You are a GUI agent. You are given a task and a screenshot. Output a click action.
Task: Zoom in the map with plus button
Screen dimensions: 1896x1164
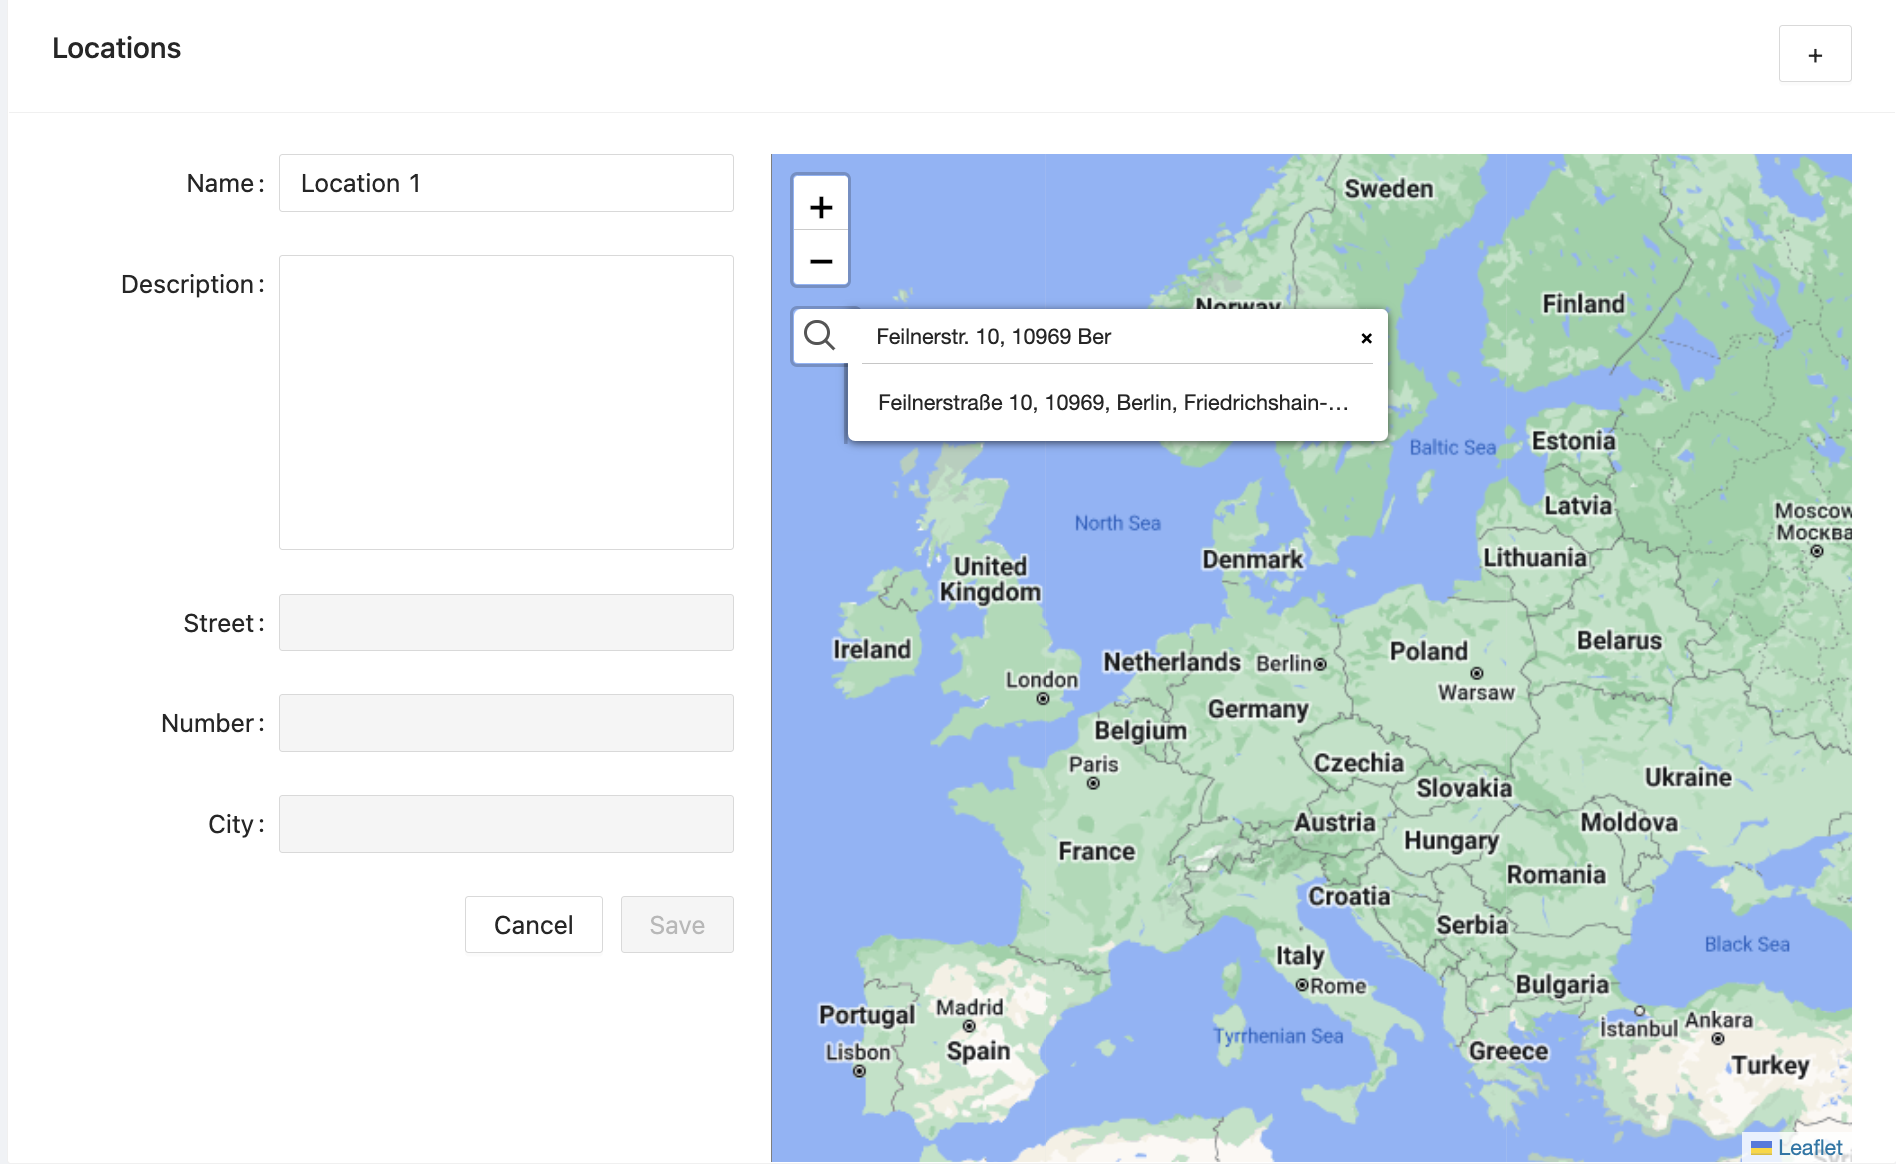(821, 207)
